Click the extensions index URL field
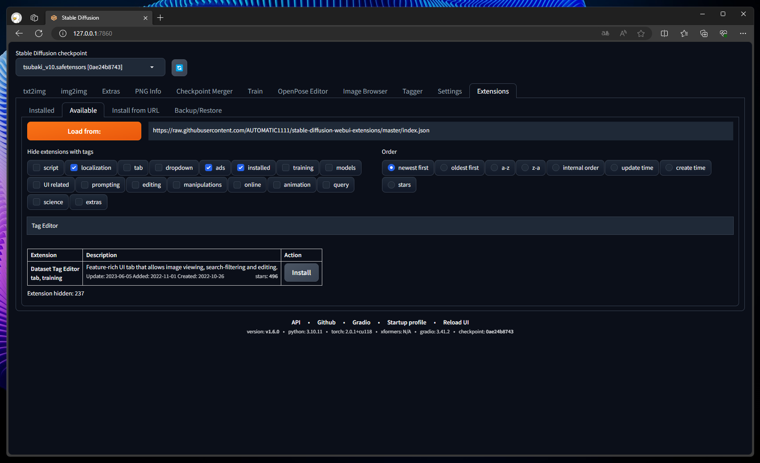The width and height of the screenshot is (760, 463). coord(441,131)
